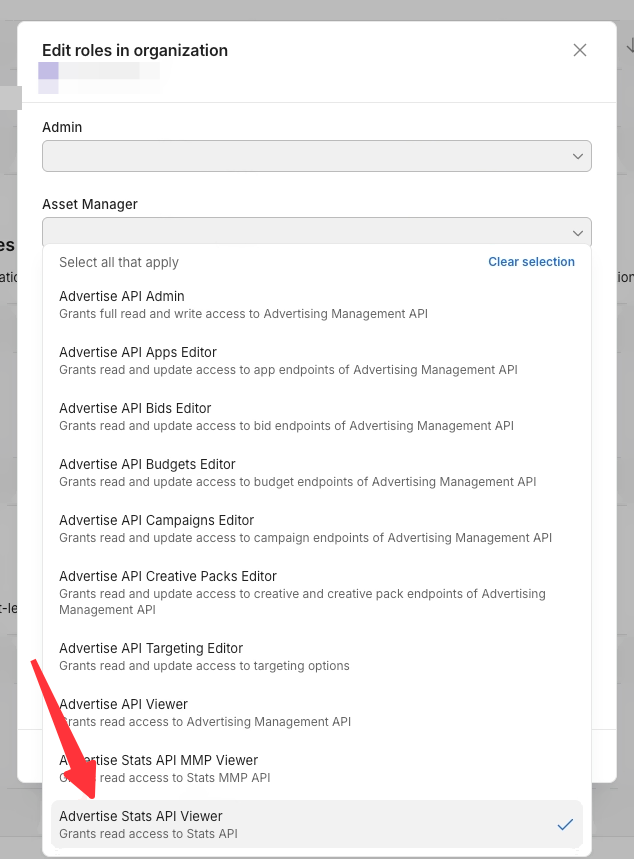Open the Admin role dropdown
Viewport: 634px width, 859px height.
click(x=317, y=156)
